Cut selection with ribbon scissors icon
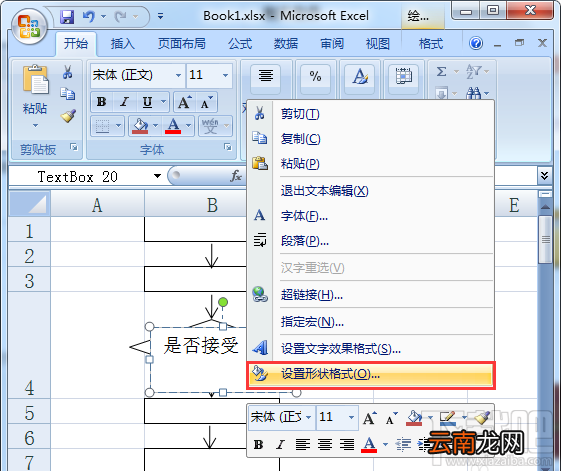This screenshot has height=471, width=561. click(x=67, y=72)
